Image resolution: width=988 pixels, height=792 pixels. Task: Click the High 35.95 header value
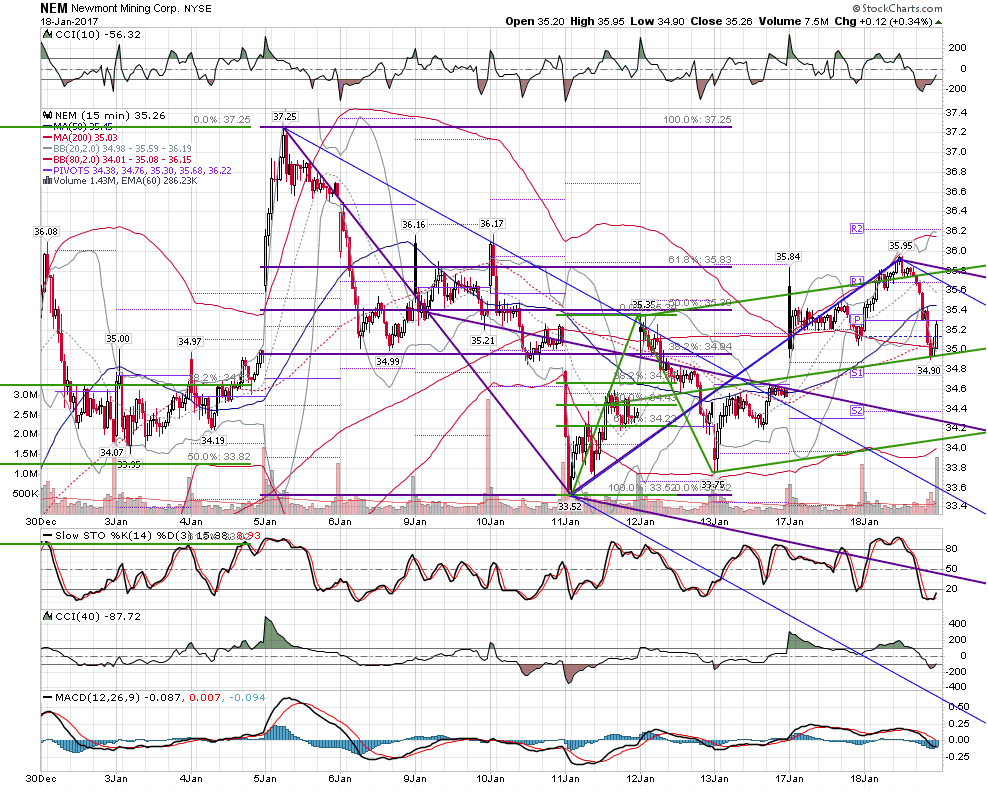coord(597,21)
